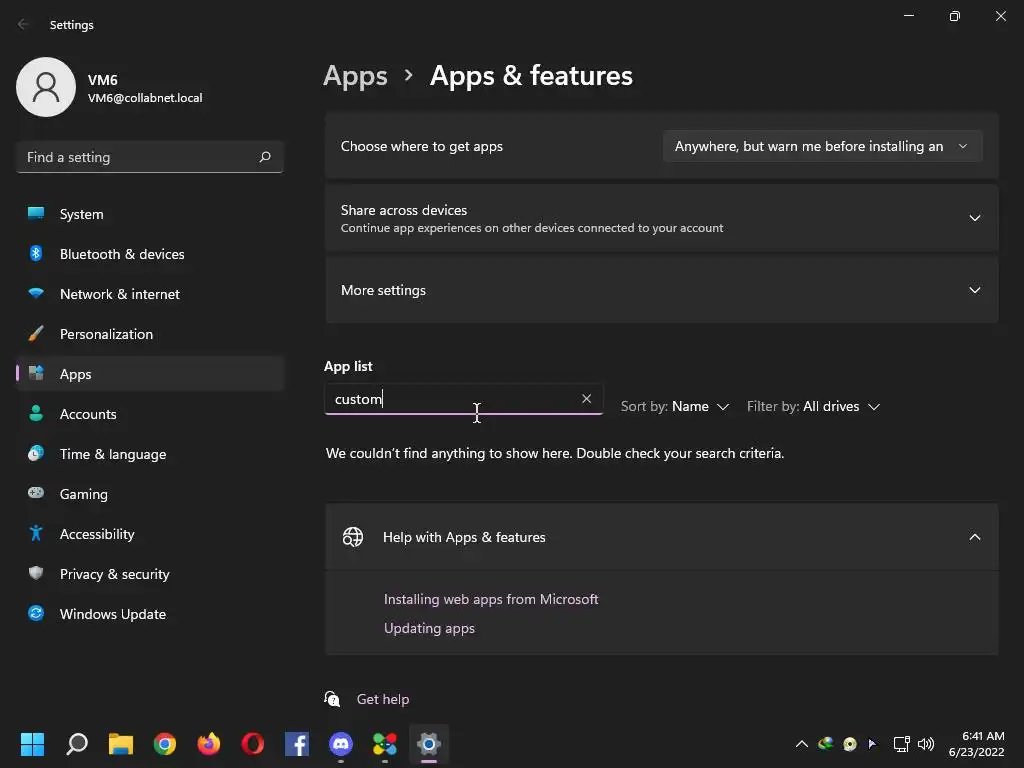Click the Privacy & security shield icon
This screenshot has height=768, width=1024.
(x=36, y=574)
